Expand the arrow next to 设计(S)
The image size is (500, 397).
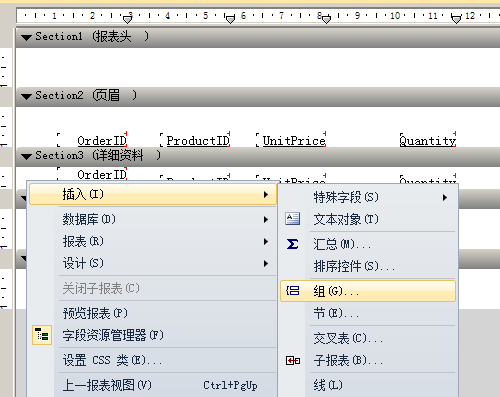click(x=266, y=264)
